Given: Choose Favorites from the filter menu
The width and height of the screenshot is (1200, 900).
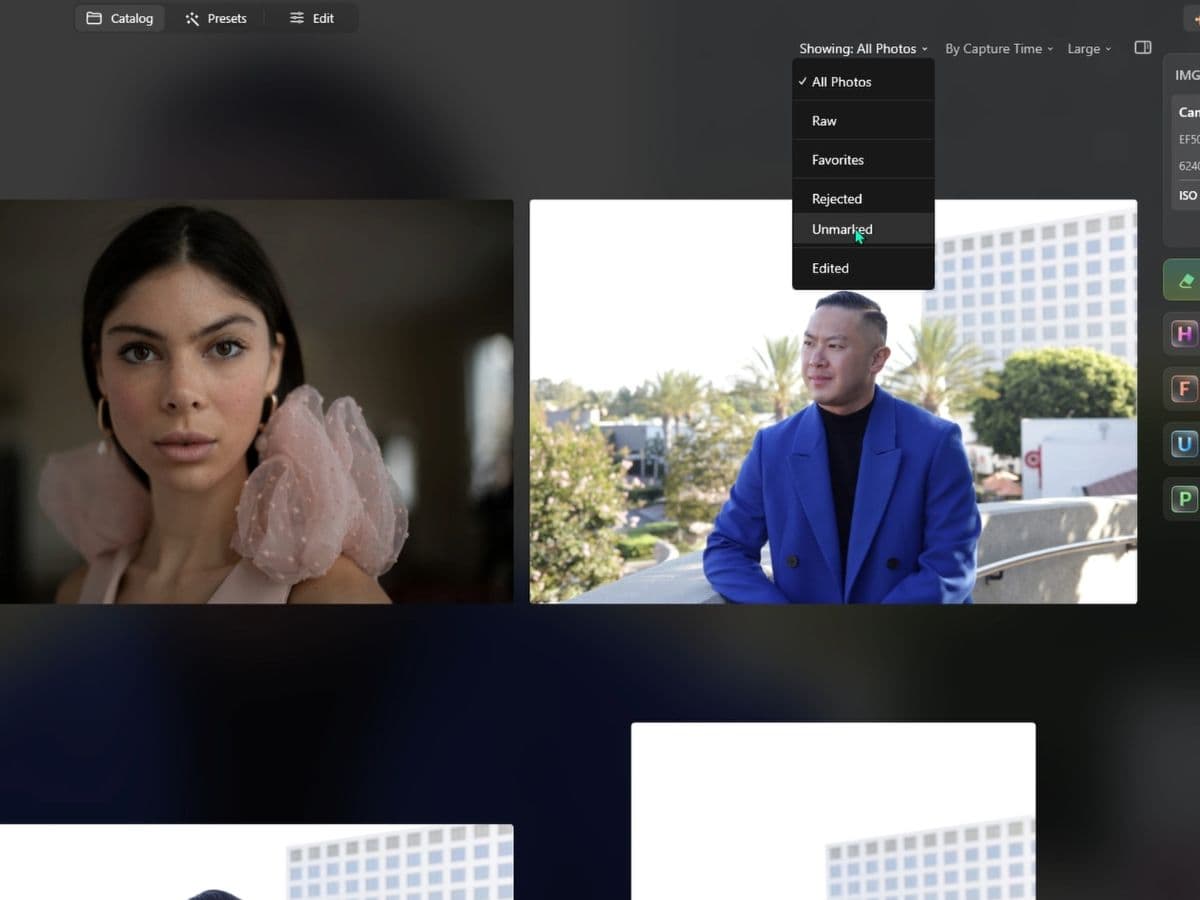Looking at the screenshot, I should click(x=863, y=160).
